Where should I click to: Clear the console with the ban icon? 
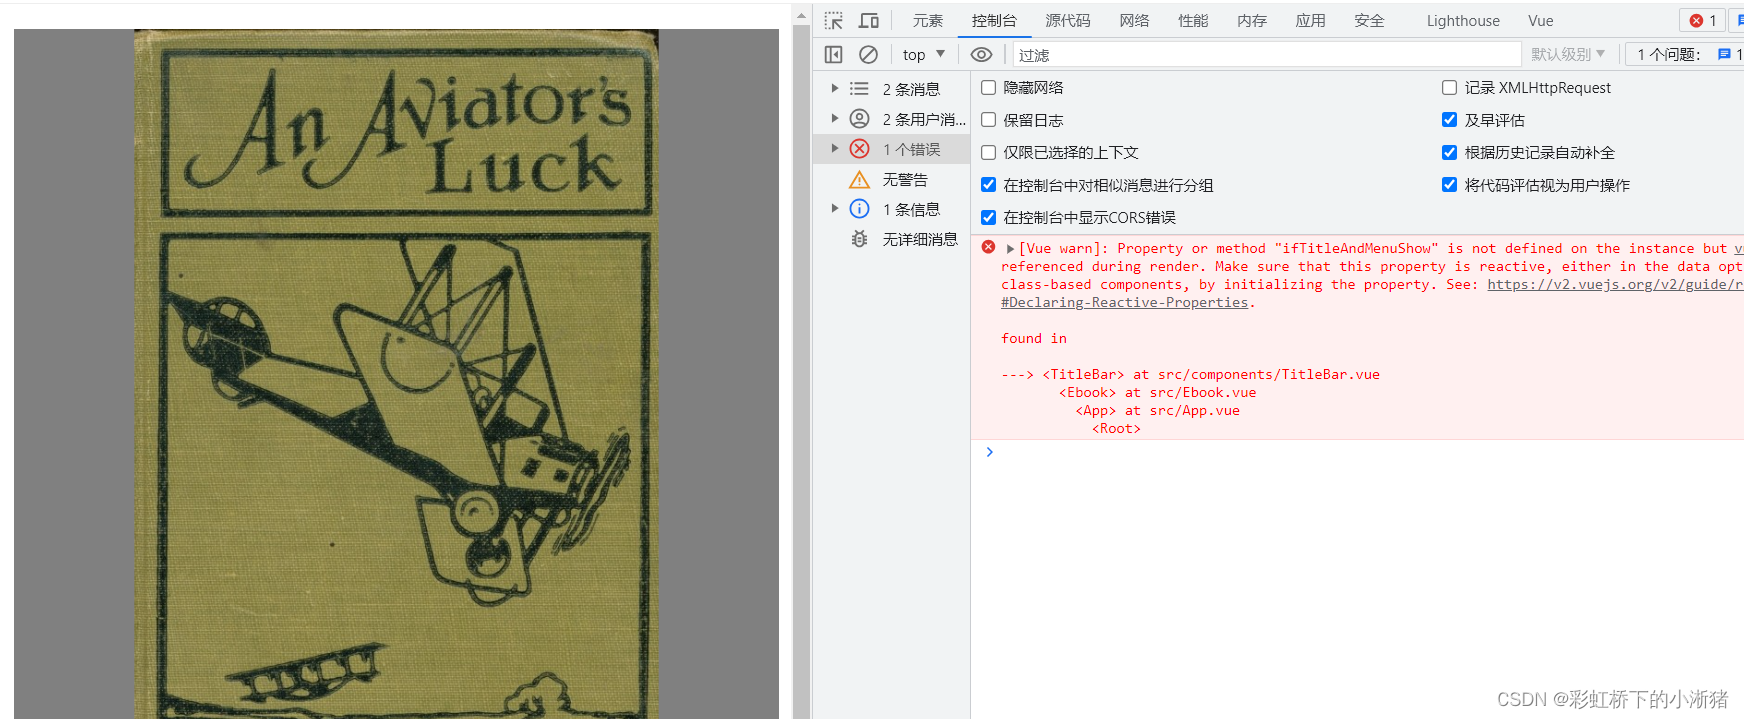point(868,54)
